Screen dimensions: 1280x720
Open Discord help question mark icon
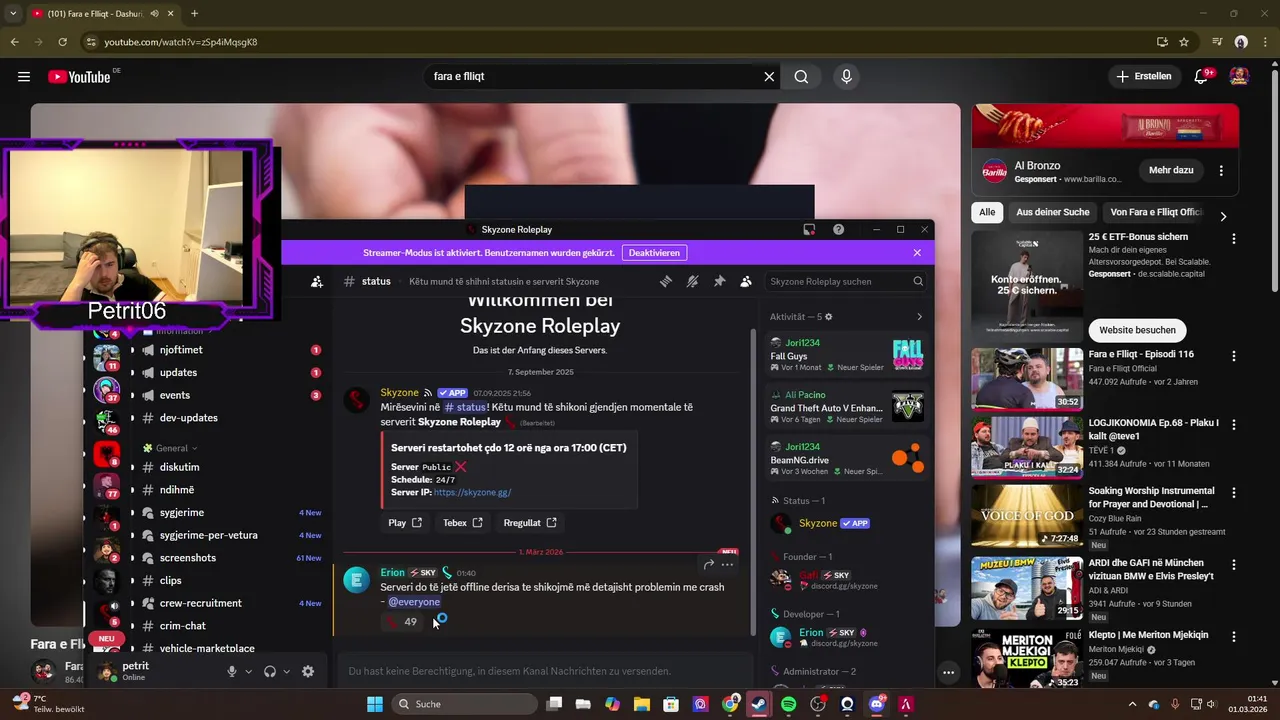tap(838, 229)
